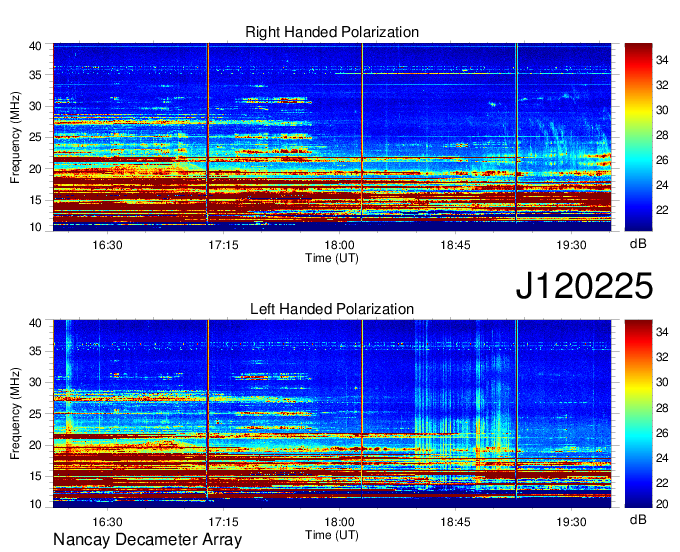Click the 32 dB label on the top color bar
The image size is (680, 552).
tap(662, 85)
